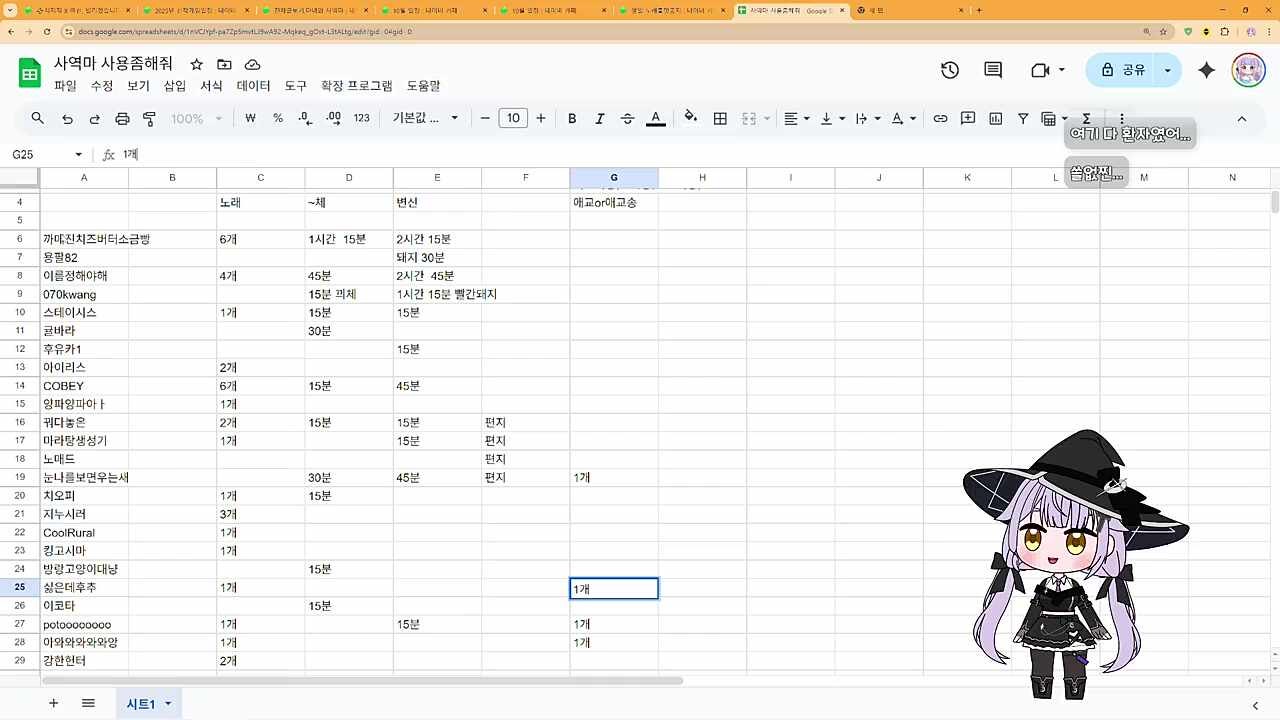
Task: Click the Google Sheets home logo
Action: pyautogui.click(x=30, y=74)
